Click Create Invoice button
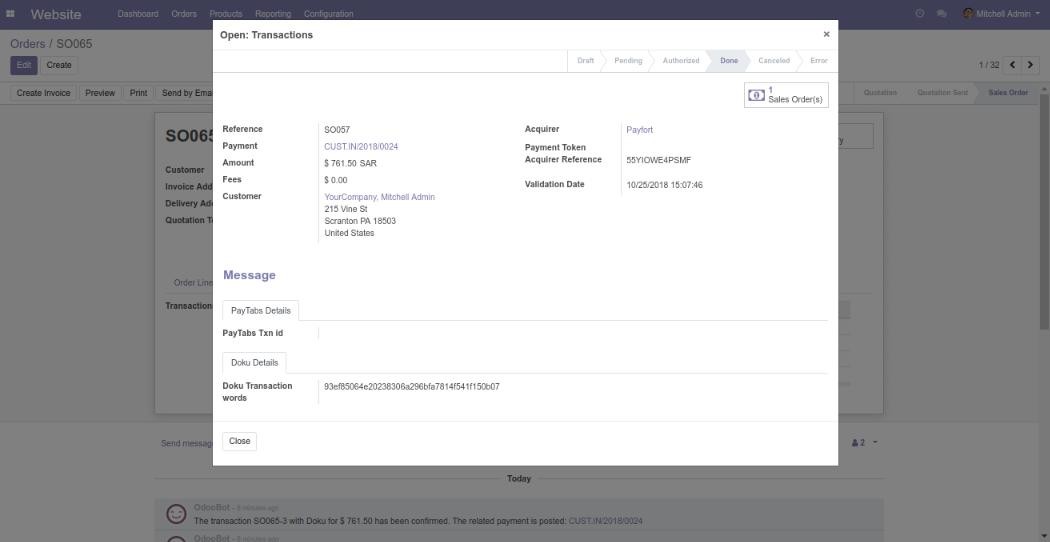The height and width of the screenshot is (542, 1050). click(x=44, y=93)
